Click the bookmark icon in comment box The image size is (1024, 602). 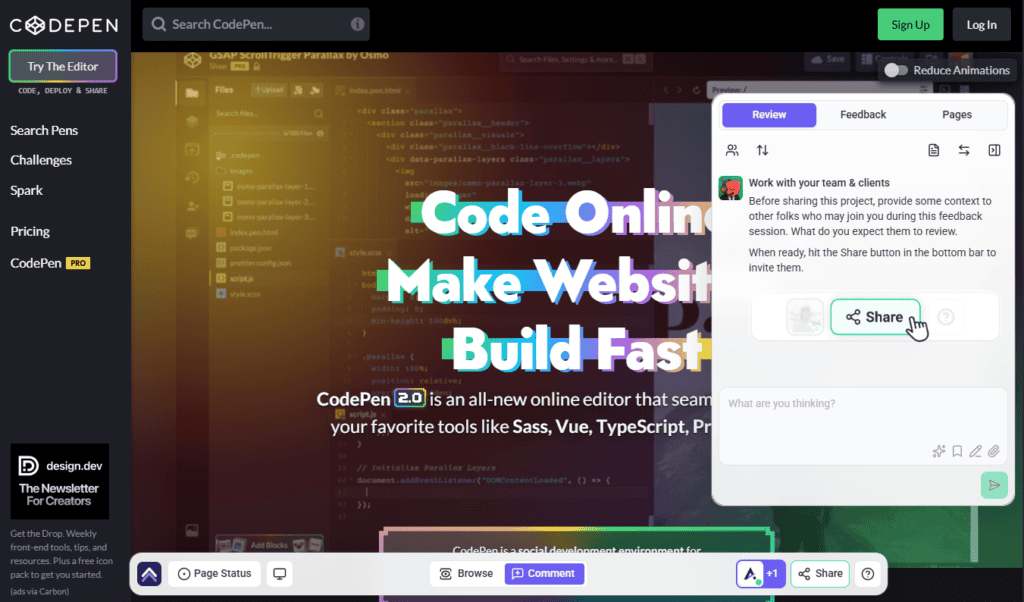(957, 451)
